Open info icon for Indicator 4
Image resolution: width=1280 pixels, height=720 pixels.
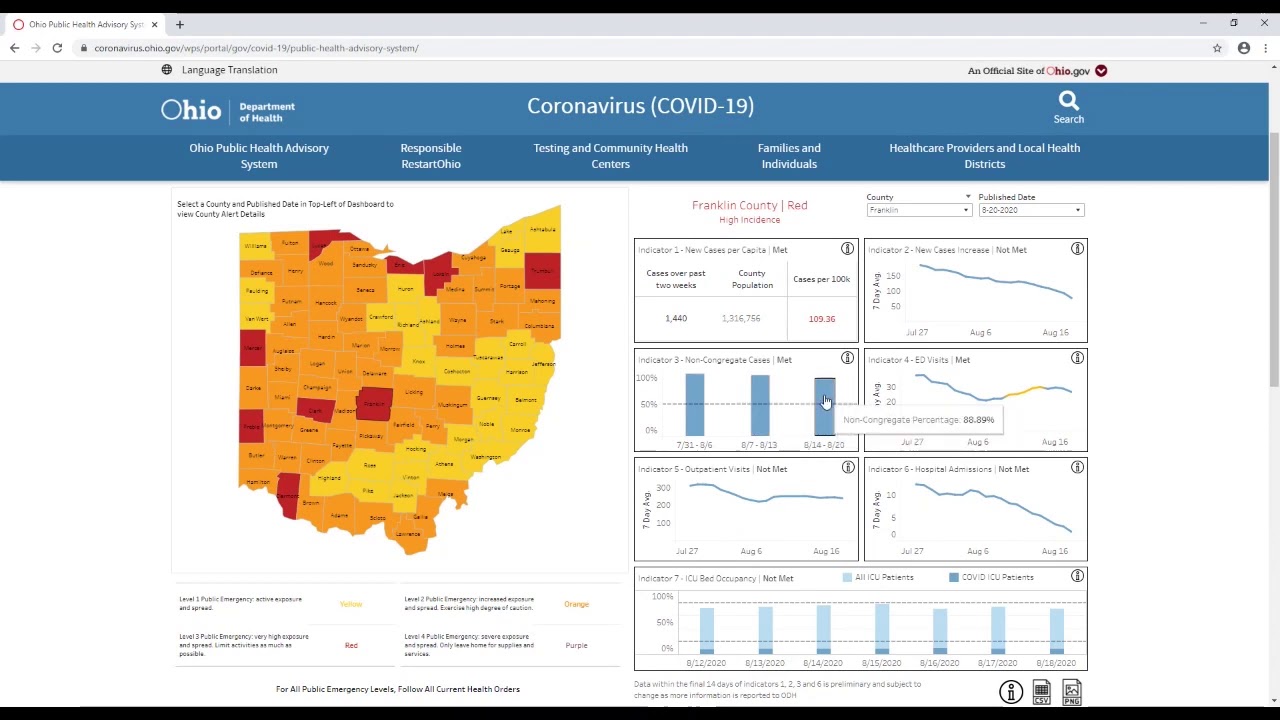click(x=1077, y=358)
